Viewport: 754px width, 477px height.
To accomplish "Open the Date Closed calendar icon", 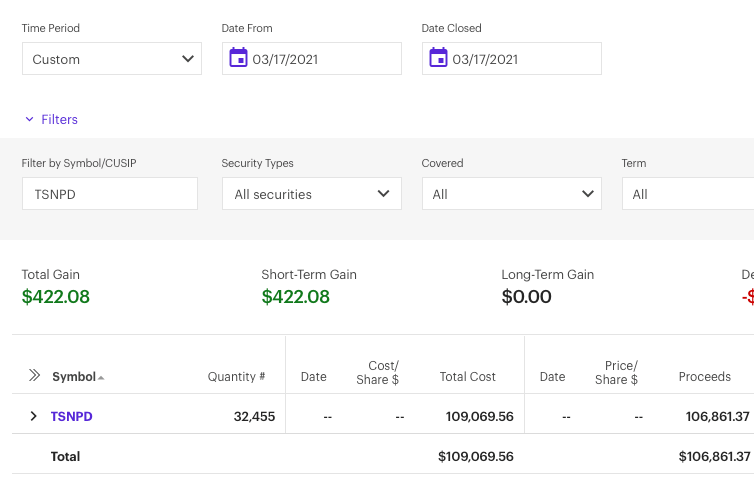I will [438, 58].
